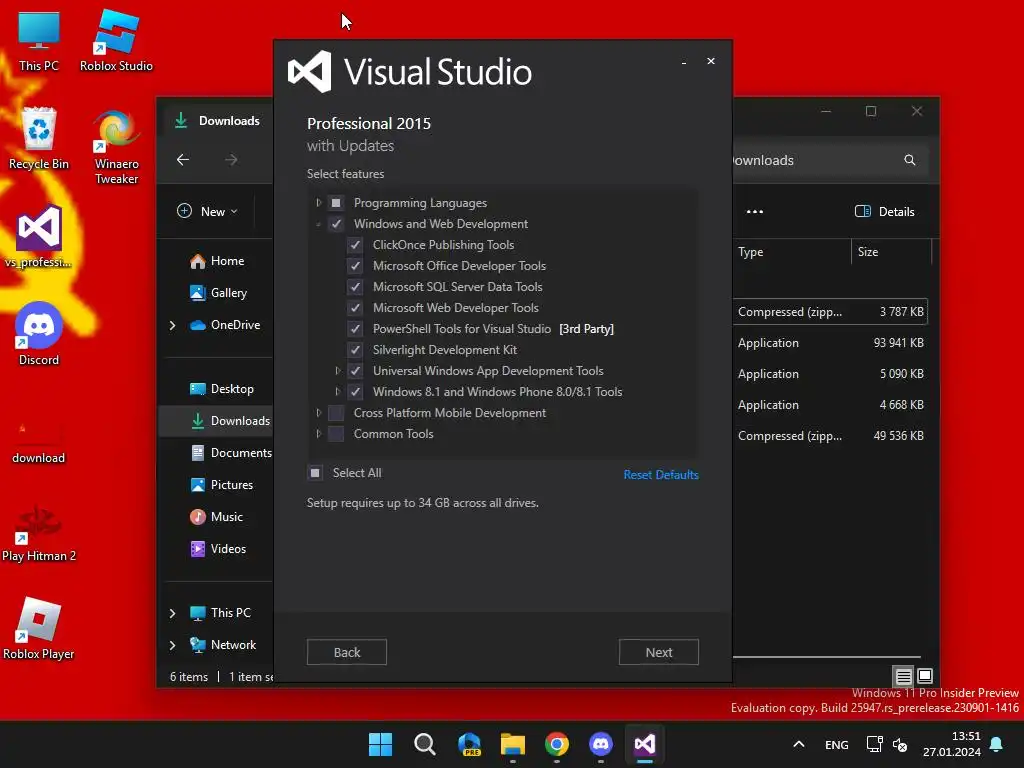Check Cross Platform Mobile Development
1024x768 pixels.
point(336,413)
